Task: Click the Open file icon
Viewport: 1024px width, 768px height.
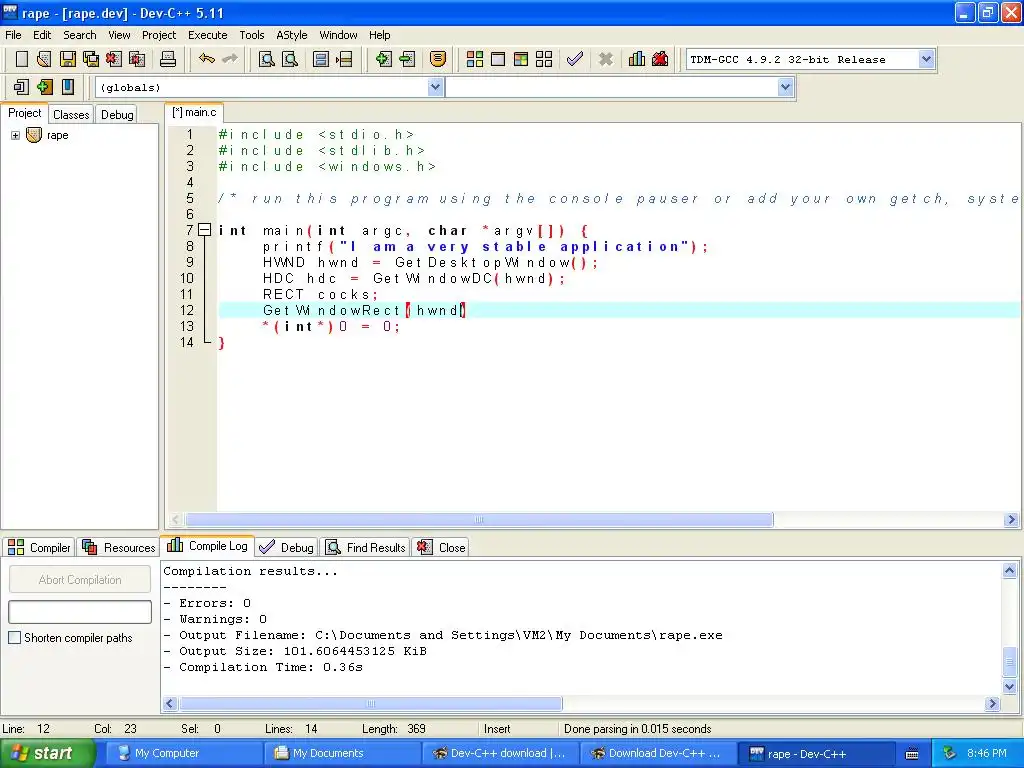Action: click(x=44, y=59)
